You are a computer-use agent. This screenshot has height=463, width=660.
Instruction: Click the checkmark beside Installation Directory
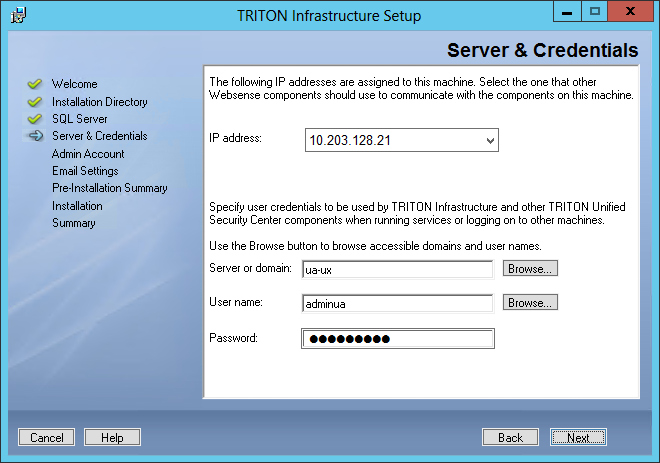[35, 101]
